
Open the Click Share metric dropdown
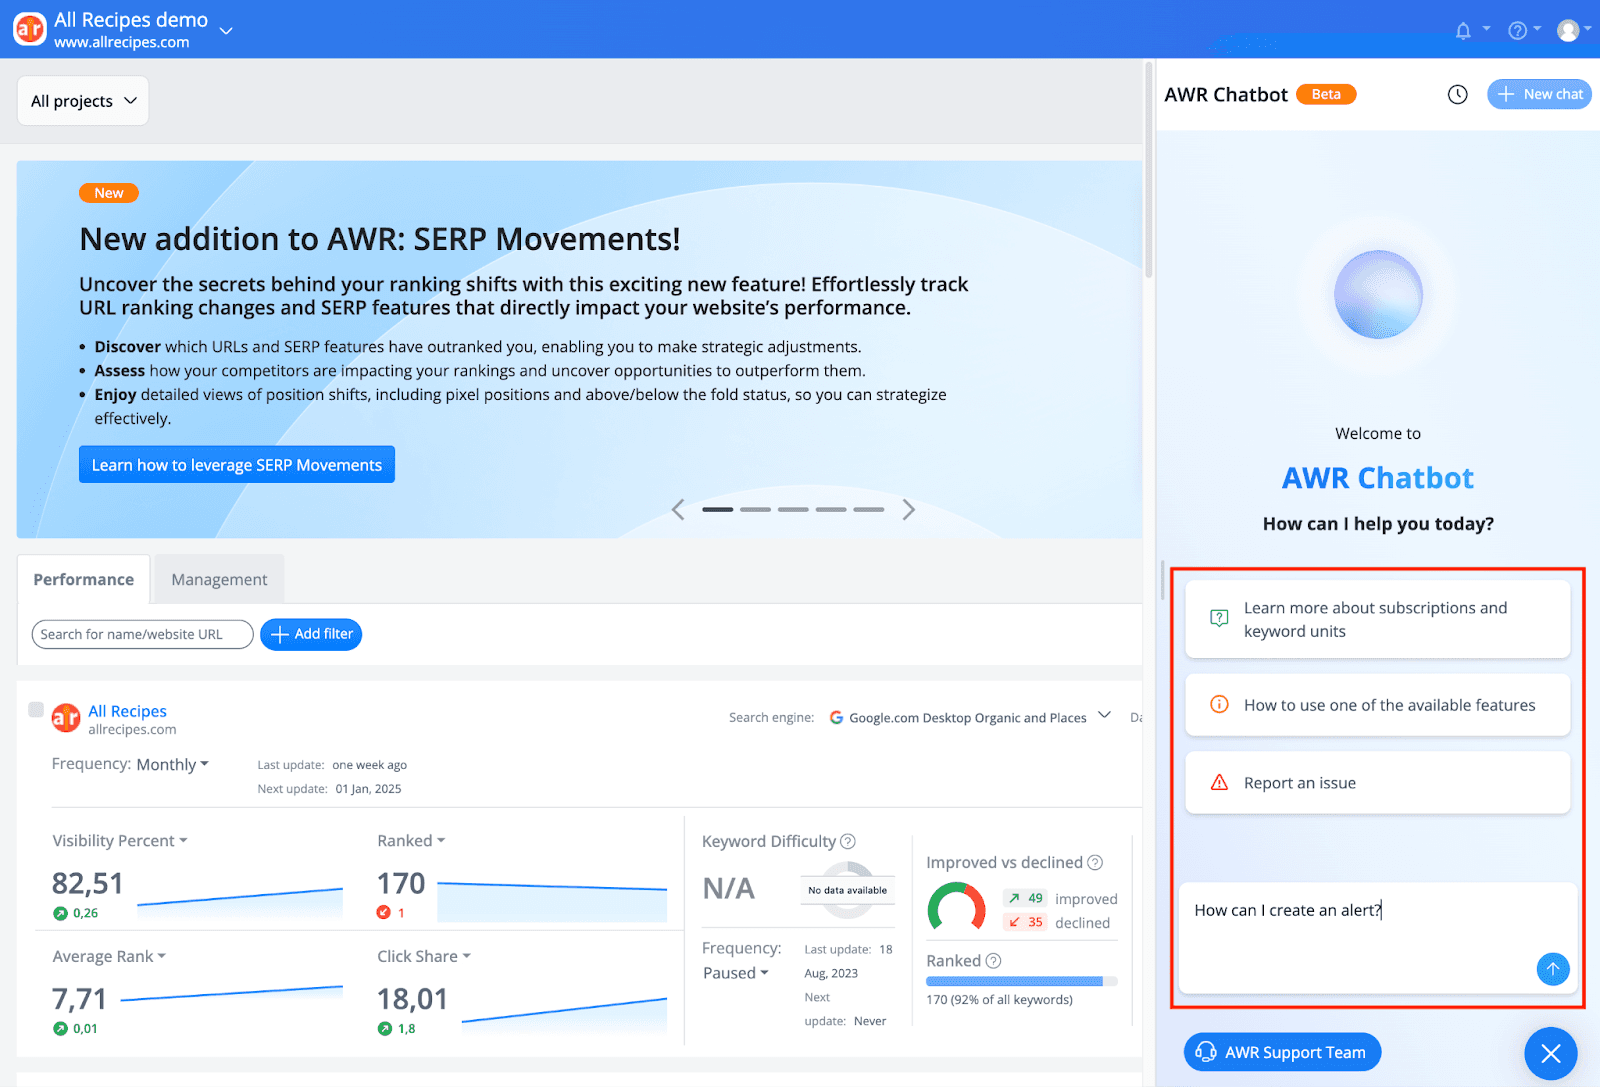click(424, 957)
